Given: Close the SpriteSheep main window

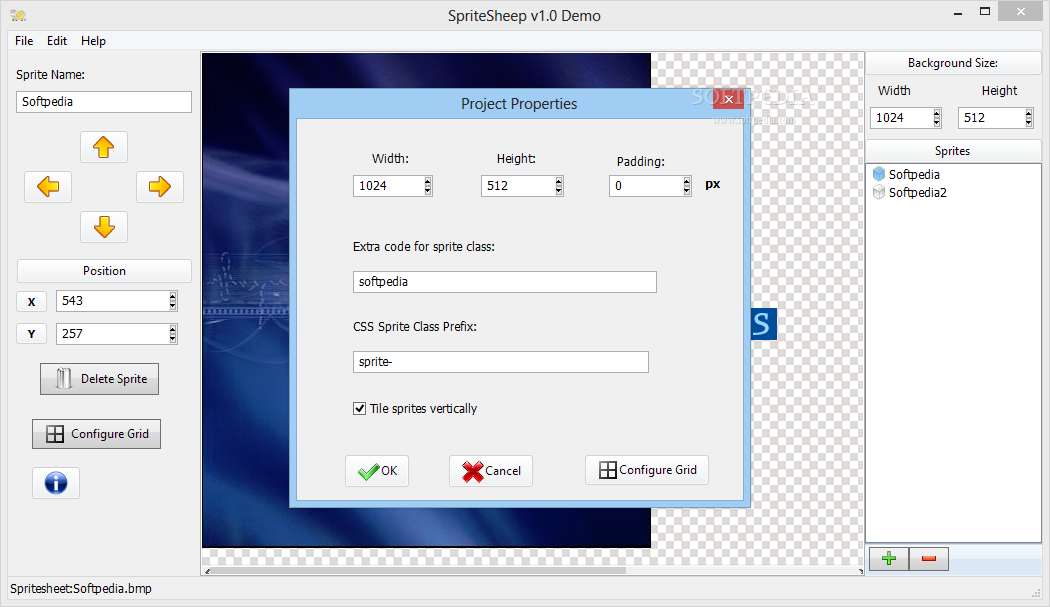Looking at the screenshot, I should click(1021, 11).
